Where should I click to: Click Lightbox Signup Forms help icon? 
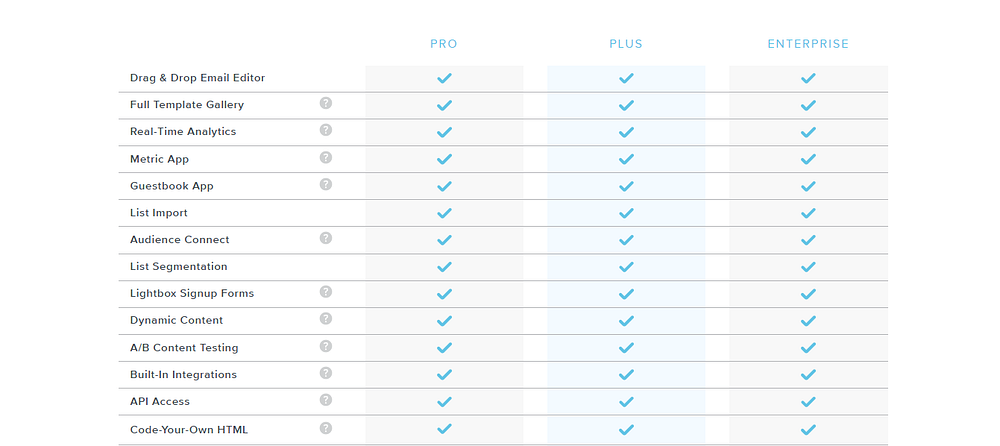pos(326,292)
